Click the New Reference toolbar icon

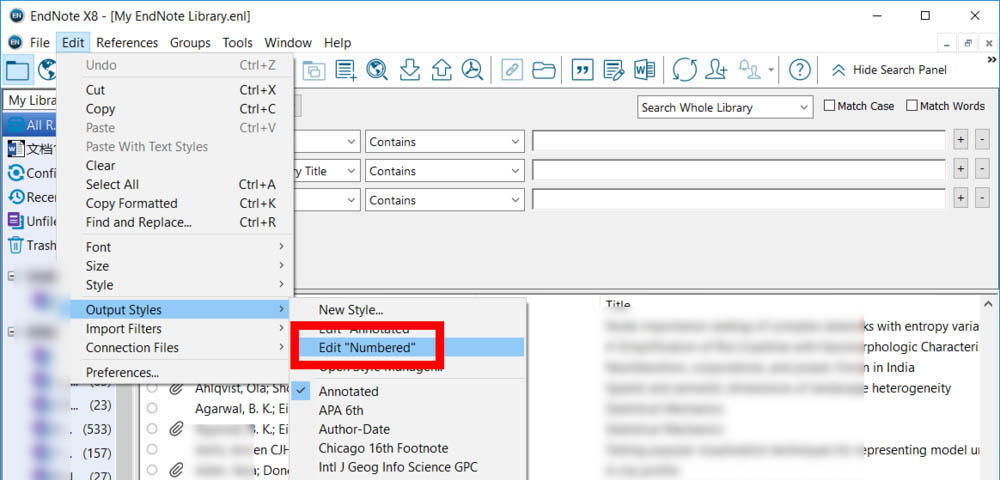pyautogui.click(x=346, y=70)
